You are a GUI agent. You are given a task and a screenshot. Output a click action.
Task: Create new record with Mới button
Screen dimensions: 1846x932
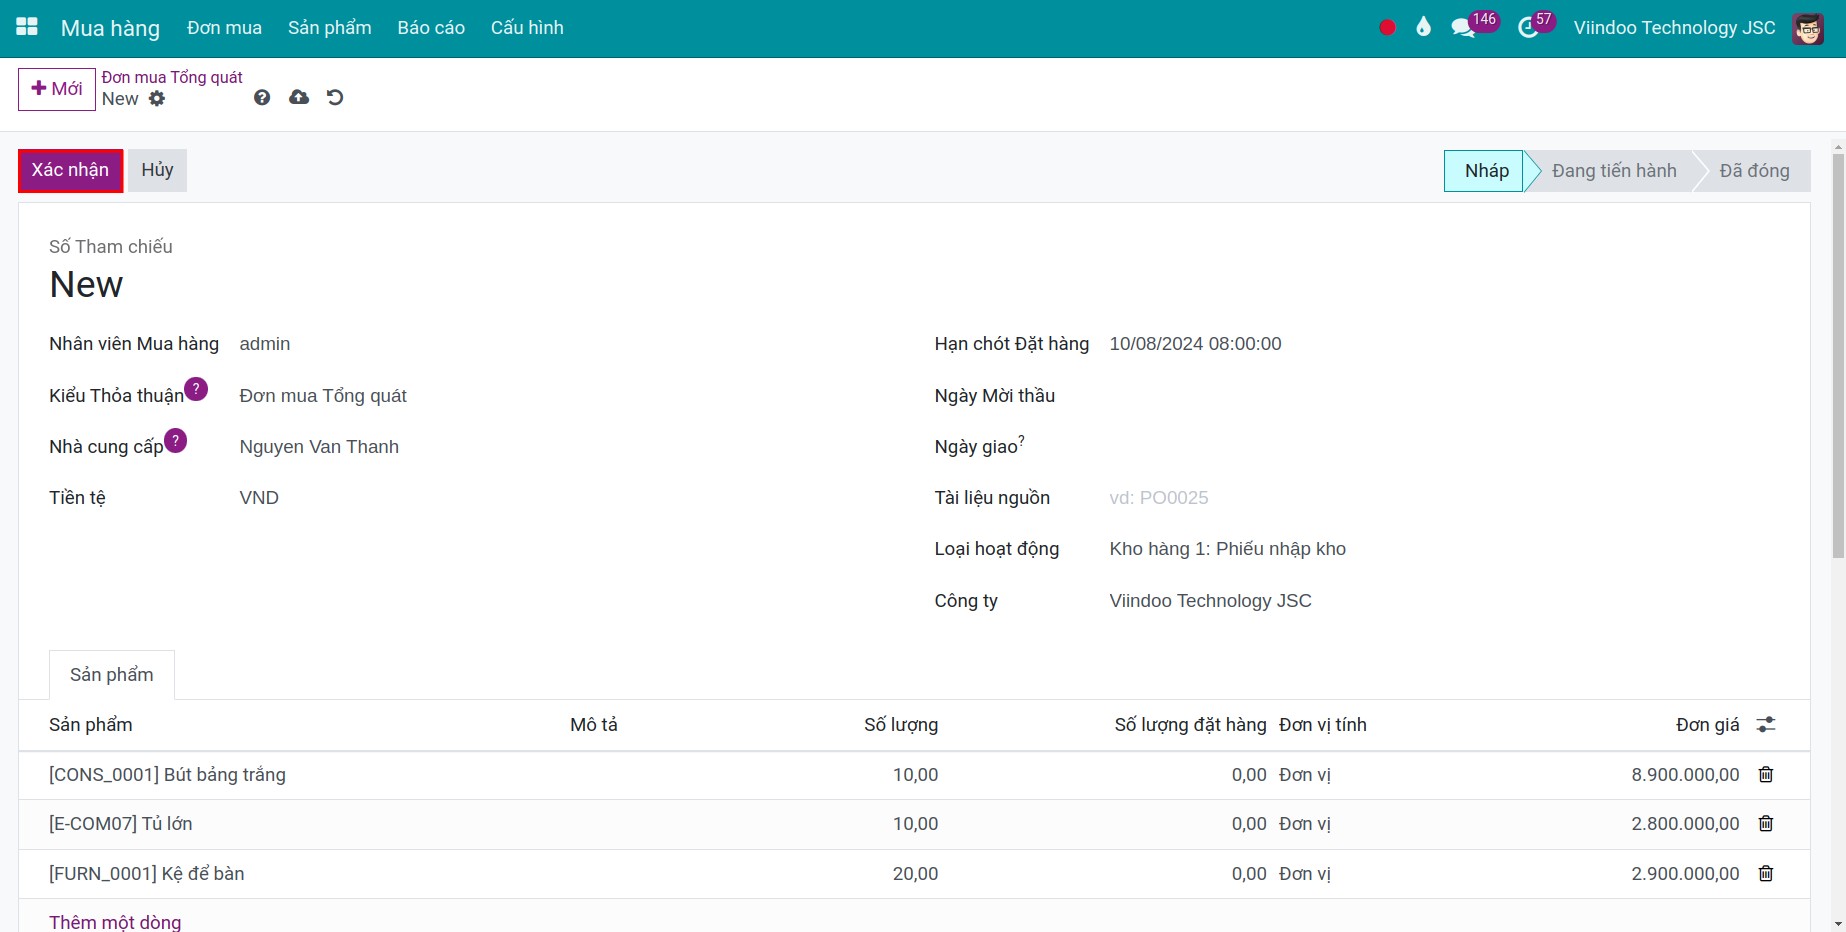point(57,89)
